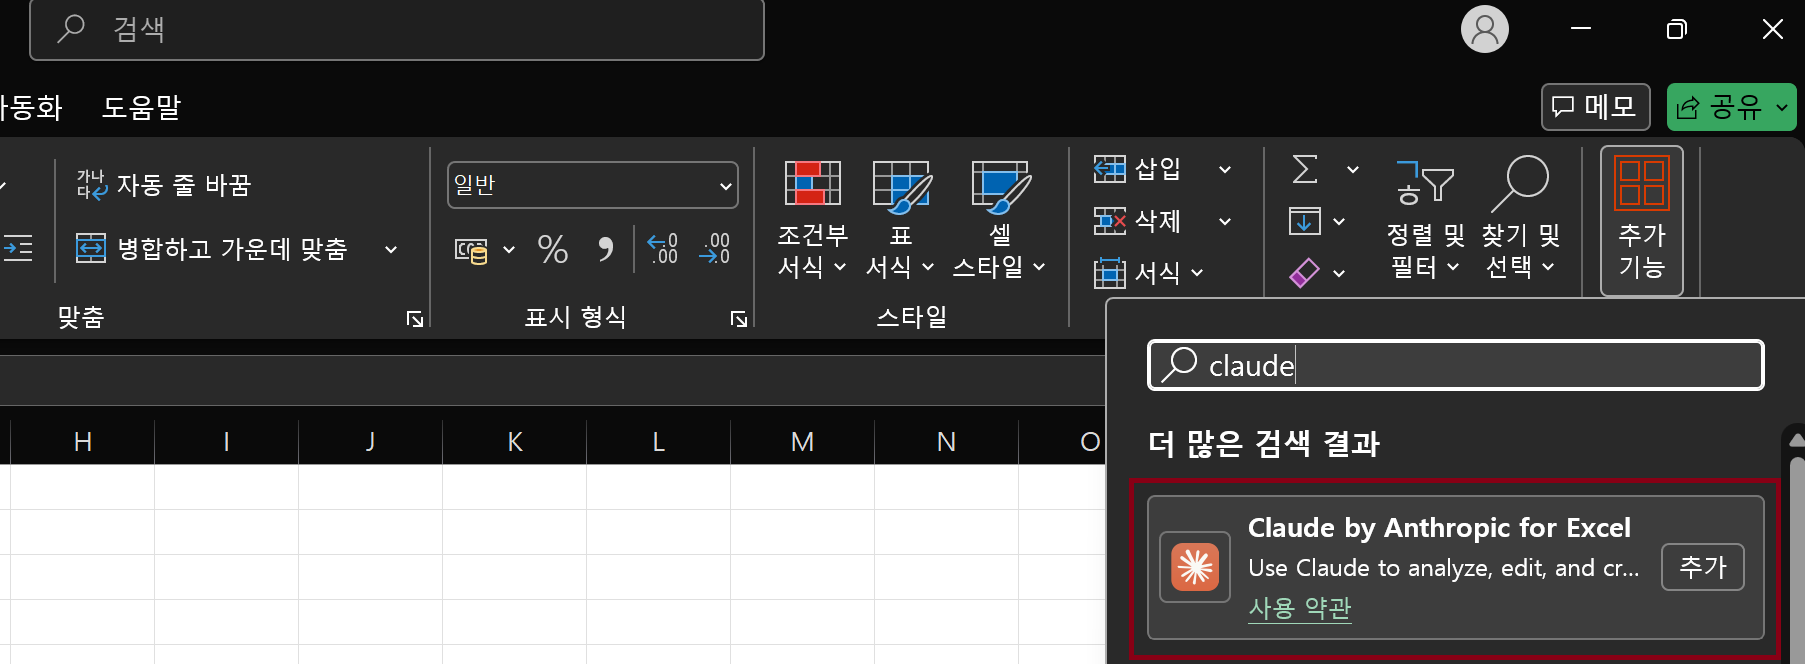Click the title bar search (검색) box
Image resolution: width=1805 pixels, height=664 pixels.
397,30
